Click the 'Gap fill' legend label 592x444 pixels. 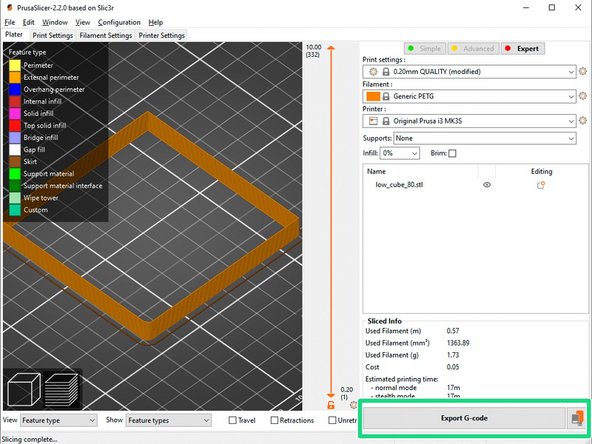pyautogui.click(x=34, y=150)
